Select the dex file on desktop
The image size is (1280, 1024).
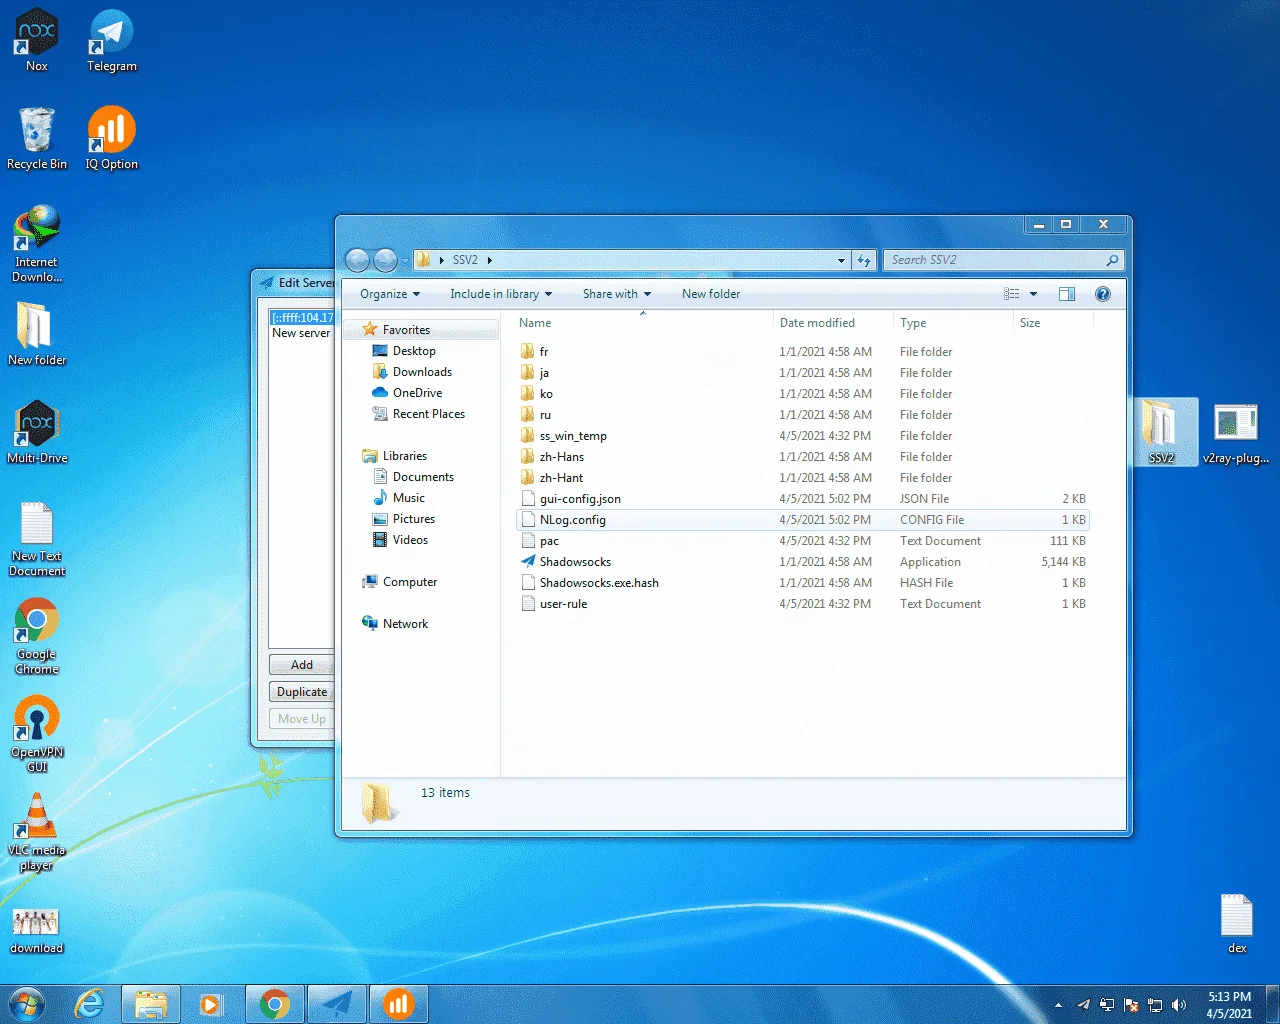(1237, 922)
